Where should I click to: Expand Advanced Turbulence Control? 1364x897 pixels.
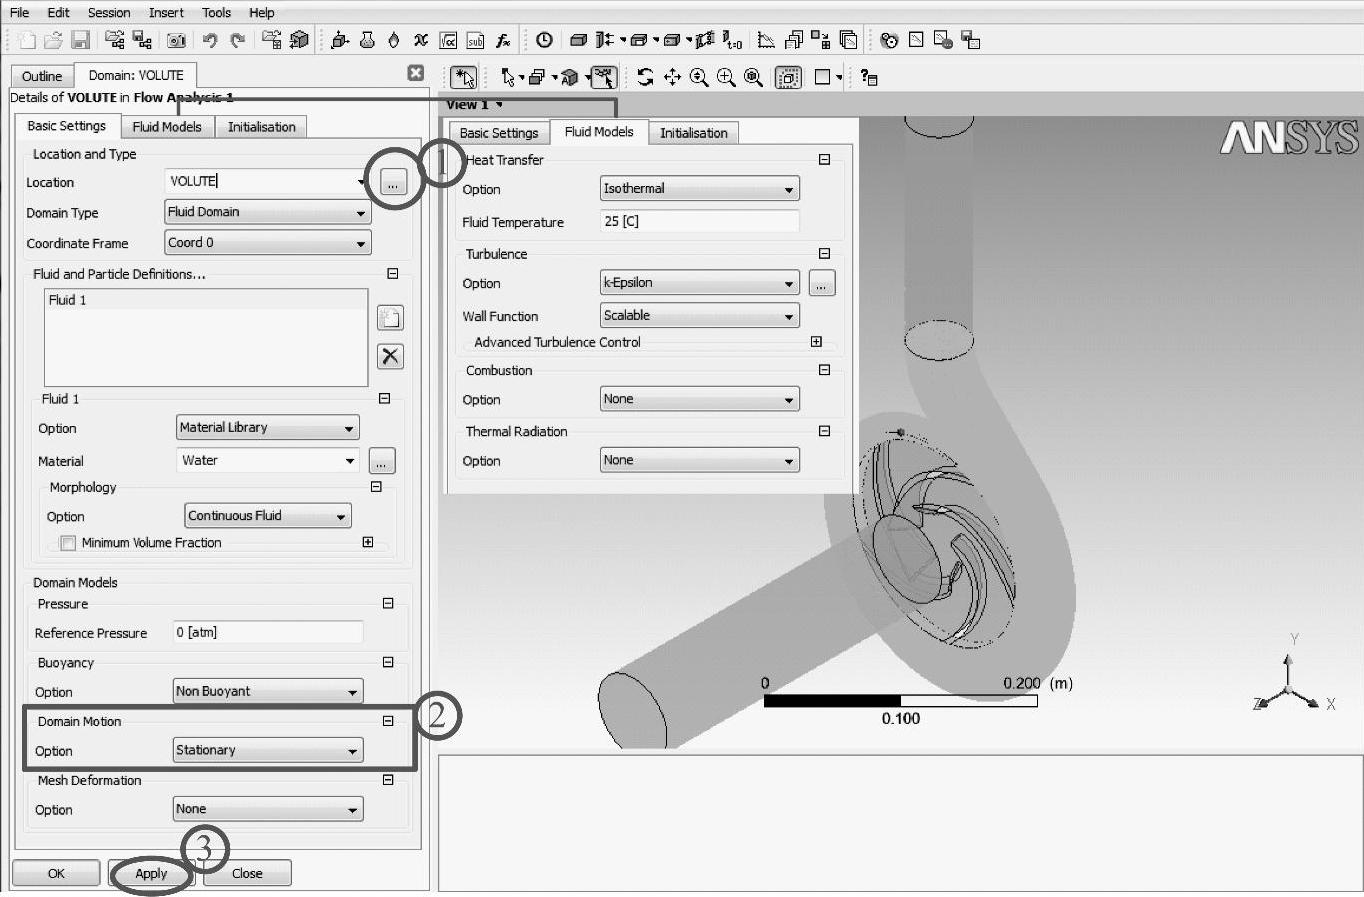816,341
